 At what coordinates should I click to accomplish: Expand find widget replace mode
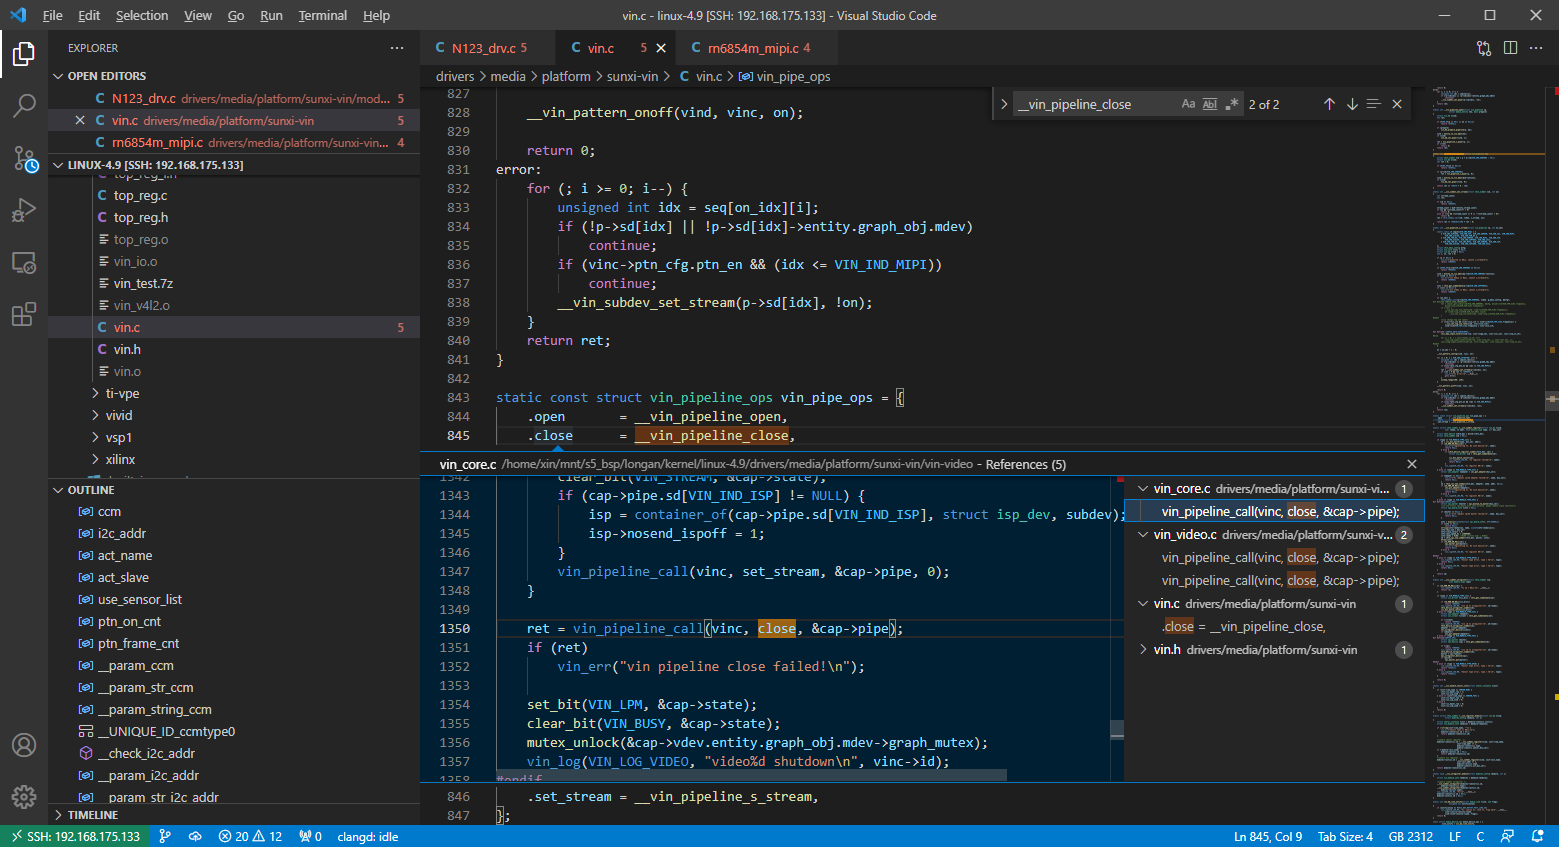[1004, 104]
